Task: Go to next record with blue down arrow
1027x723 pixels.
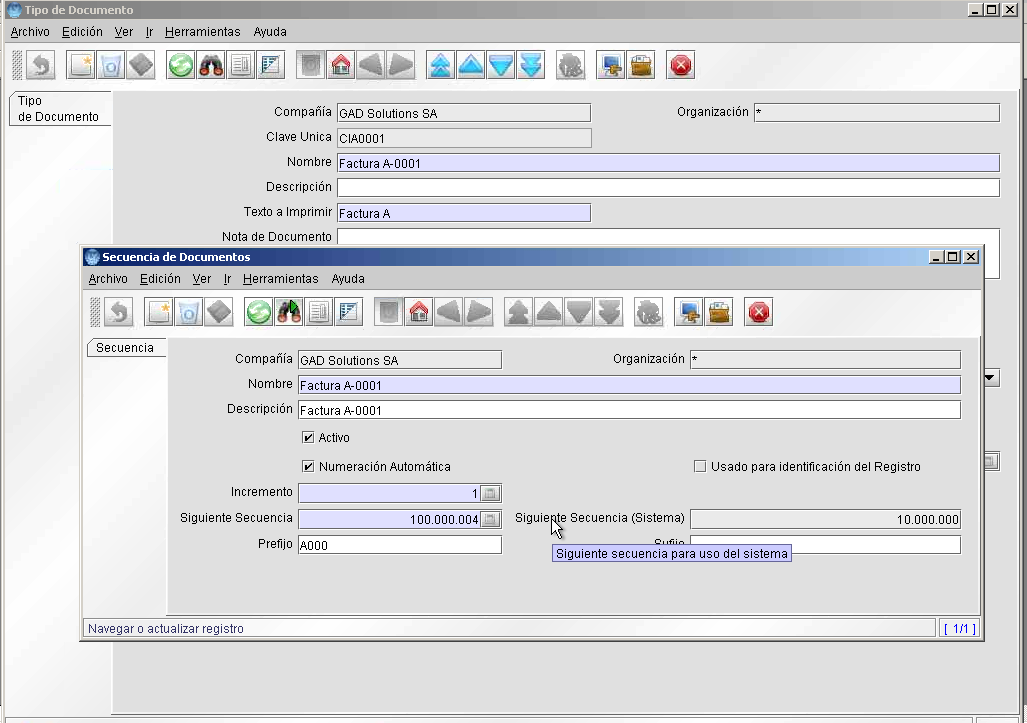Action: click(501, 65)
